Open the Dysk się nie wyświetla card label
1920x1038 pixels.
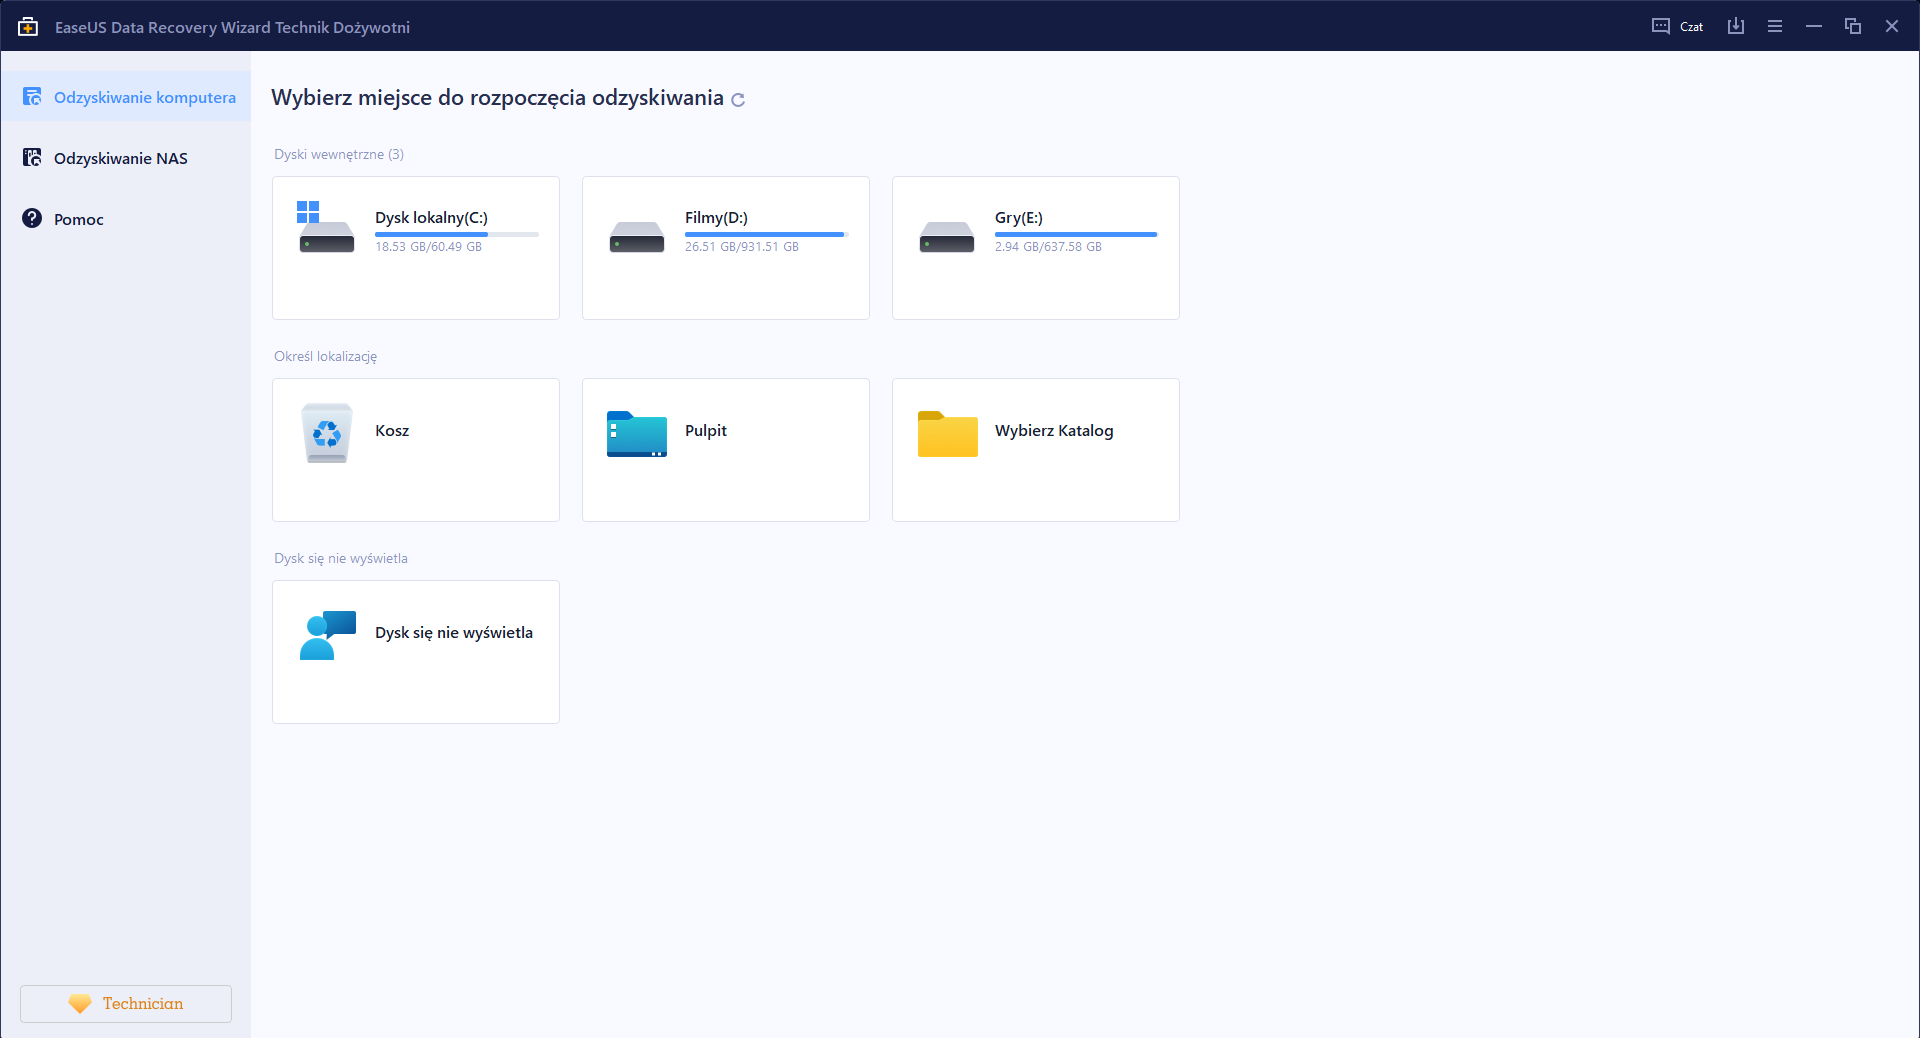(x=454, y=633)
